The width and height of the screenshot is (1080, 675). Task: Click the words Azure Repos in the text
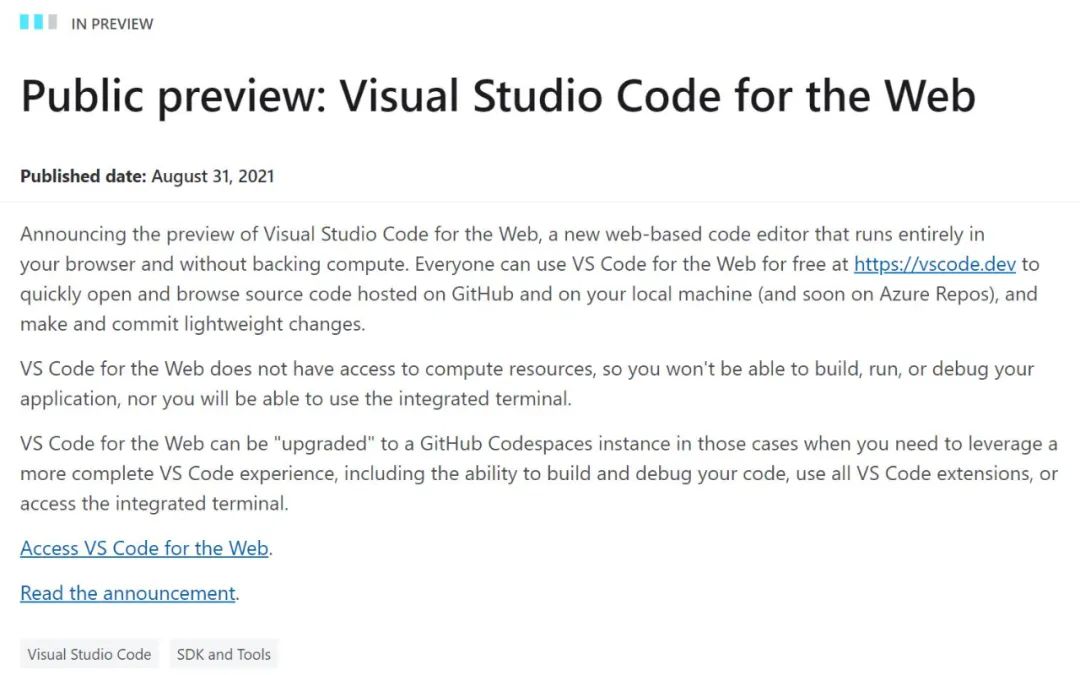coord(907,295)
